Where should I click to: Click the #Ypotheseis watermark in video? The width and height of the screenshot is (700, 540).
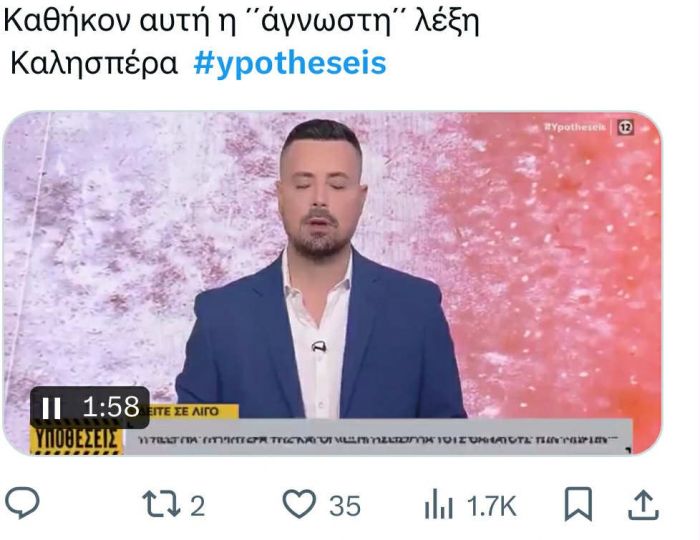pos(575,127)
